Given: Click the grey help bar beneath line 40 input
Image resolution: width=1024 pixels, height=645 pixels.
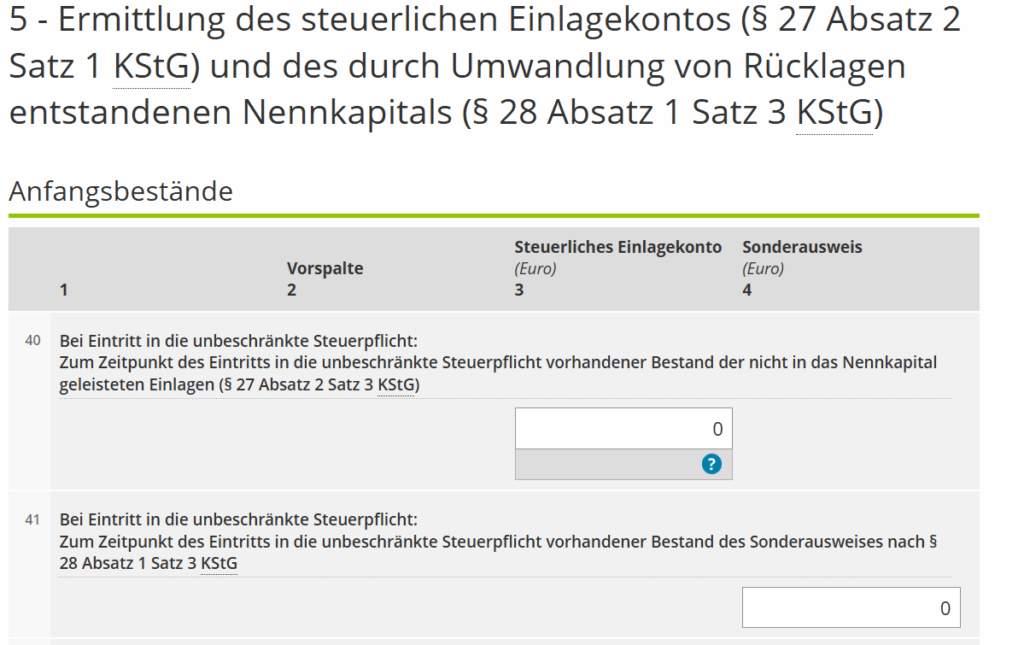Looking at the screenshot, I should tap(600, 465).
